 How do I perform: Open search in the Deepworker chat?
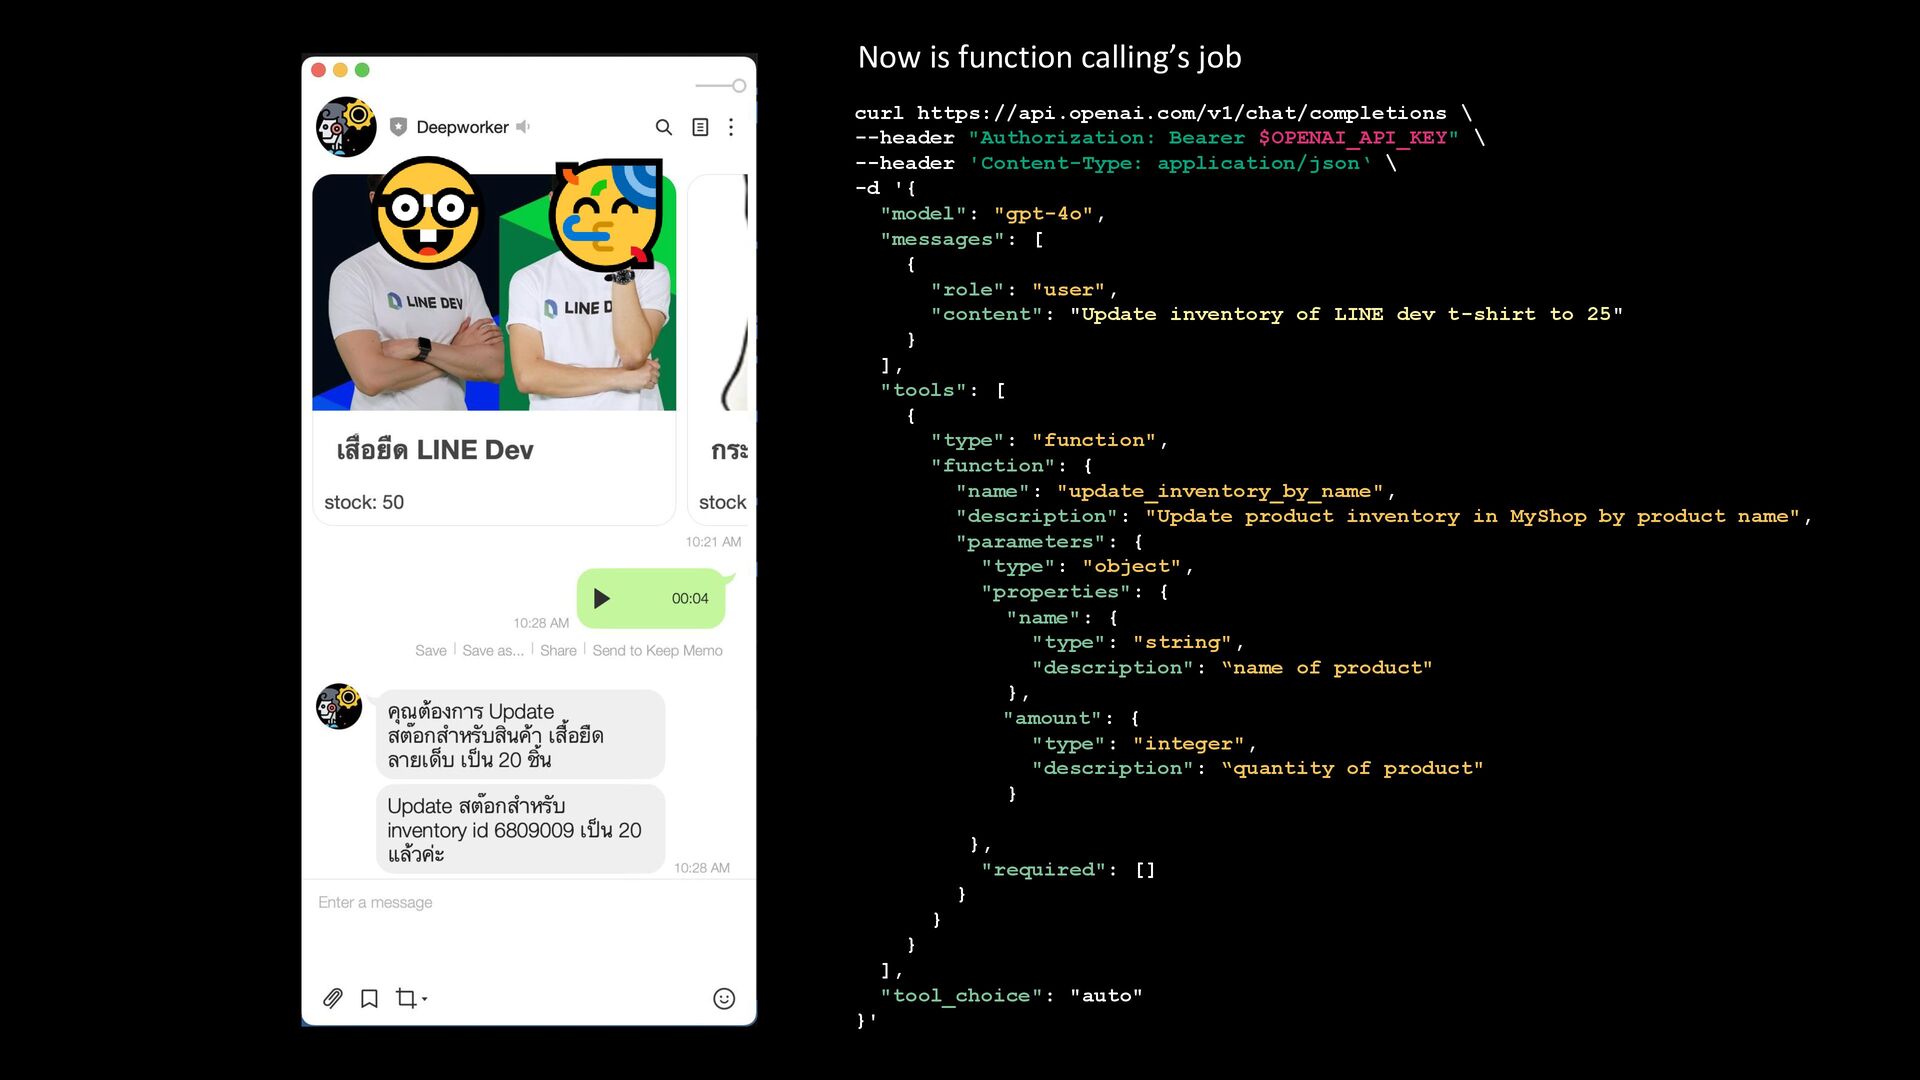click(663, 127)
